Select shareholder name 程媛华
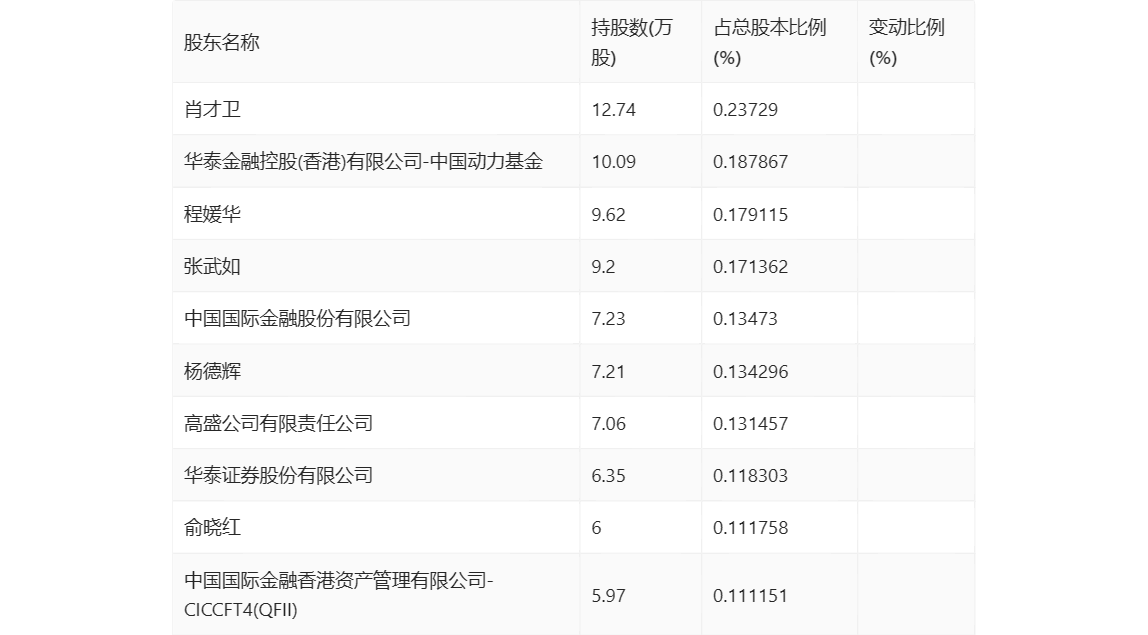This screenshot has height=635, width=1148. (x=212, y=214)
